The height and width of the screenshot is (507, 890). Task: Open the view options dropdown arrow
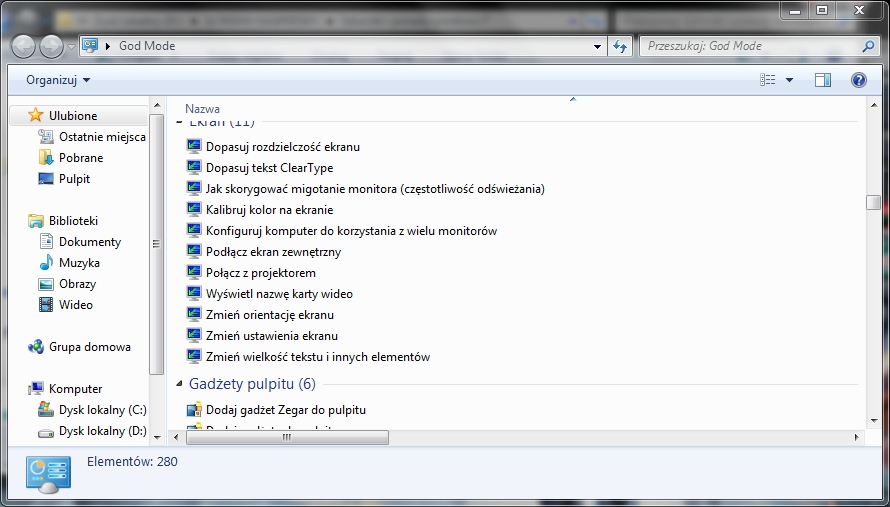(790, 80)
